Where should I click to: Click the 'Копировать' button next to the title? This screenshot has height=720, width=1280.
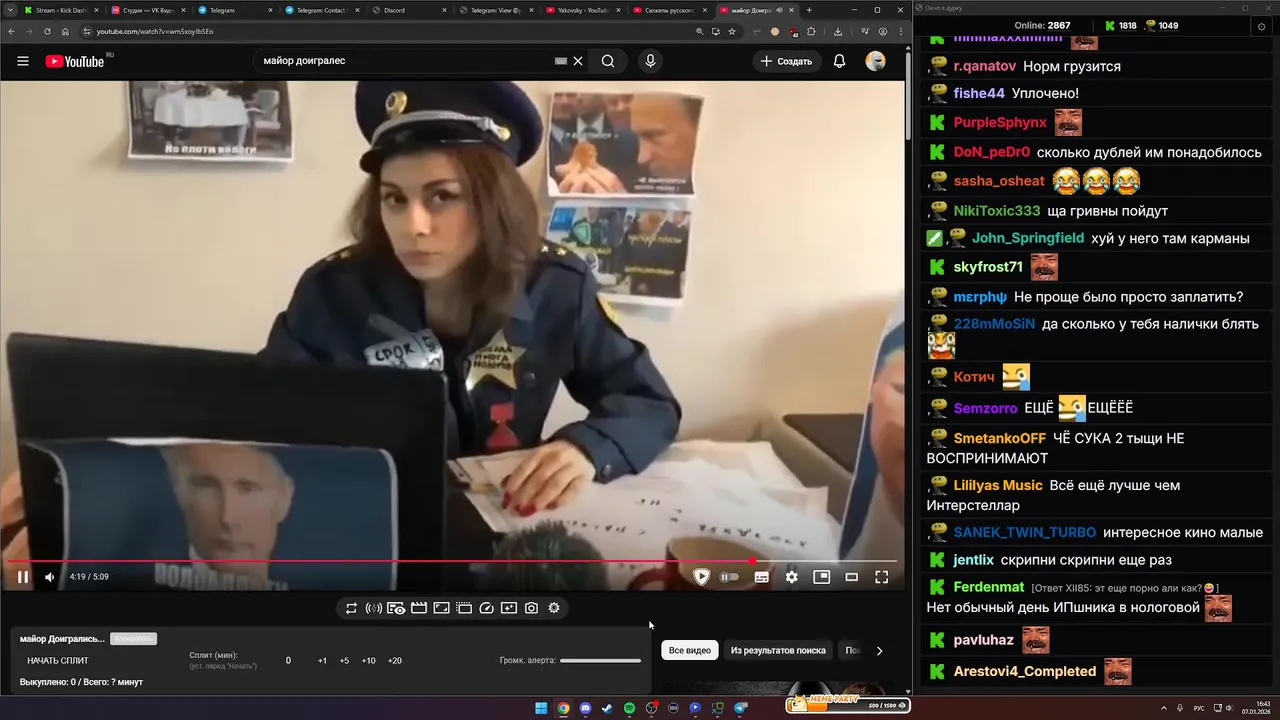(x=133, y=639)
